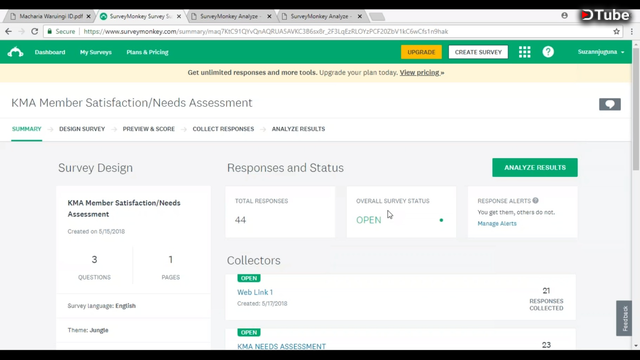Open the Chrome three-dot menu
Screen dimensions: 640x360
tap(631, 31)
